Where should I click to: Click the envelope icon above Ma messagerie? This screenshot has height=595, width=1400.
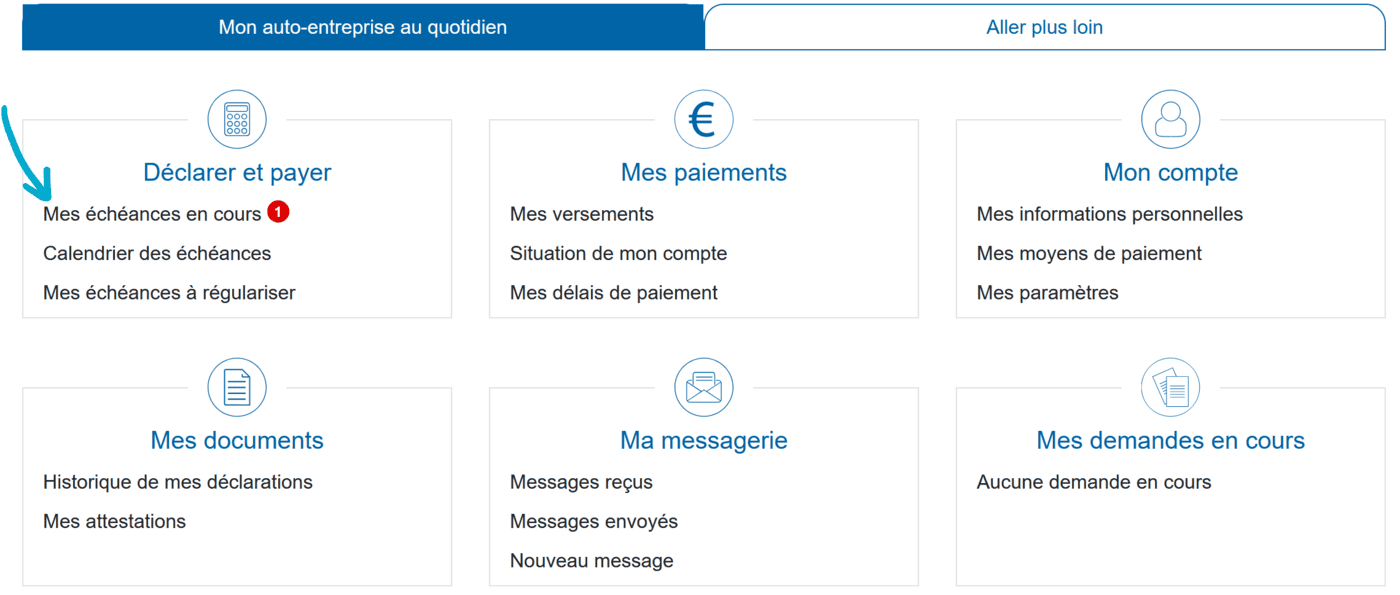pos(703,387)
